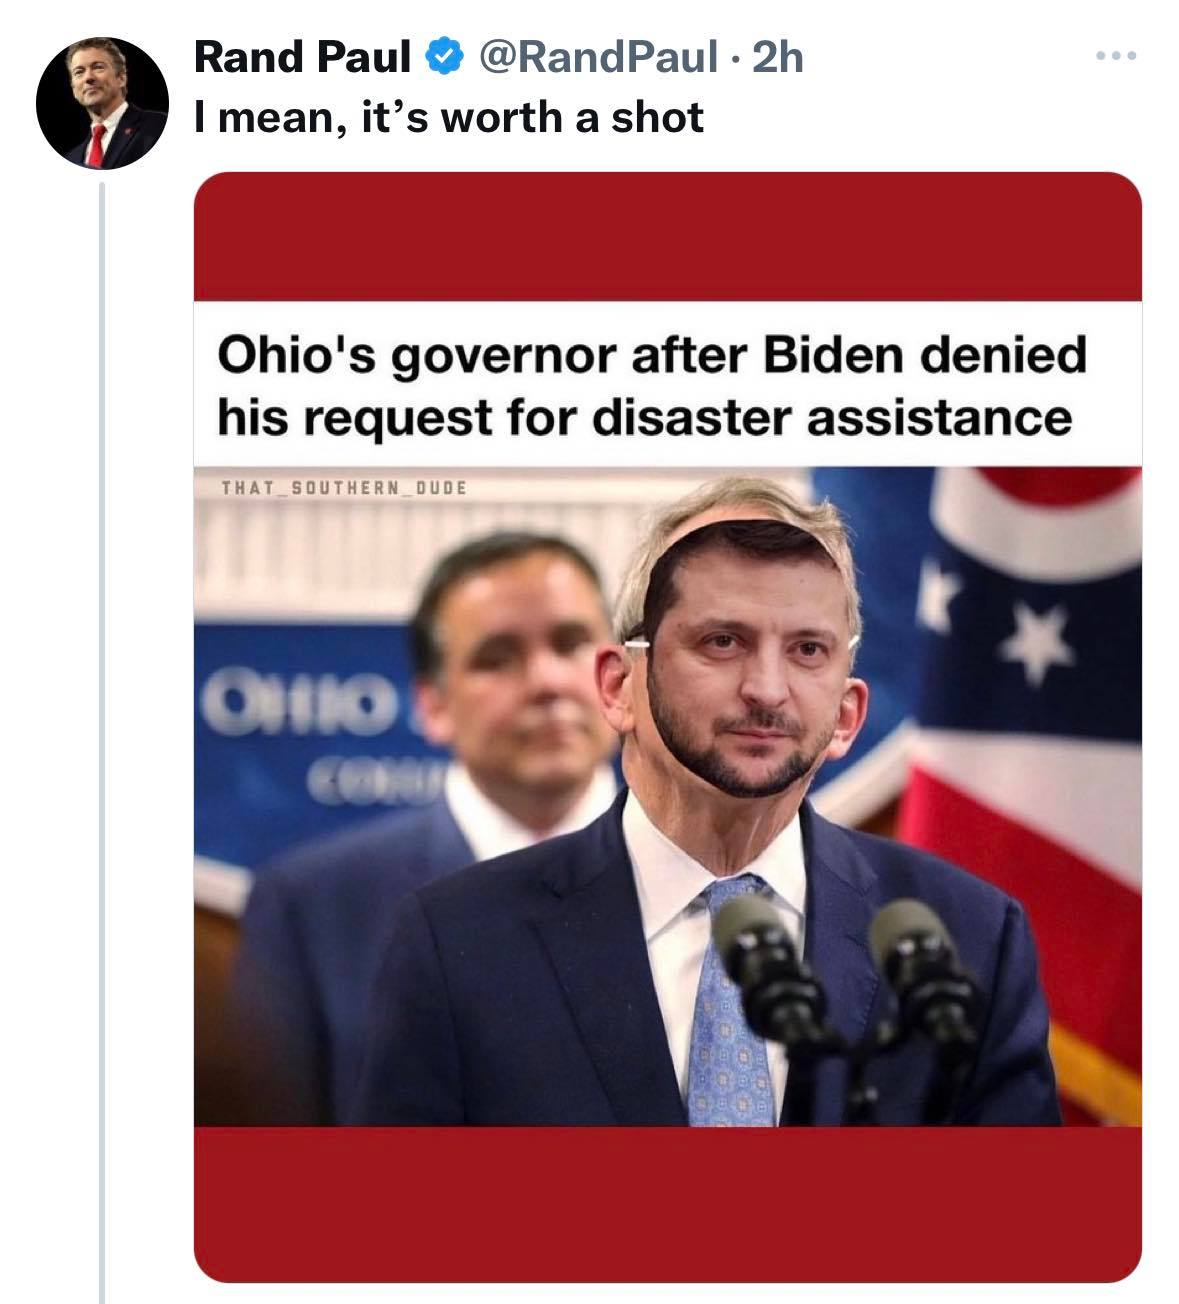Viewport: 1179px width, 1304px height.
Task: Click the "Ohio's governor after Biden denied" headline
Action: (x=652, y=355)
